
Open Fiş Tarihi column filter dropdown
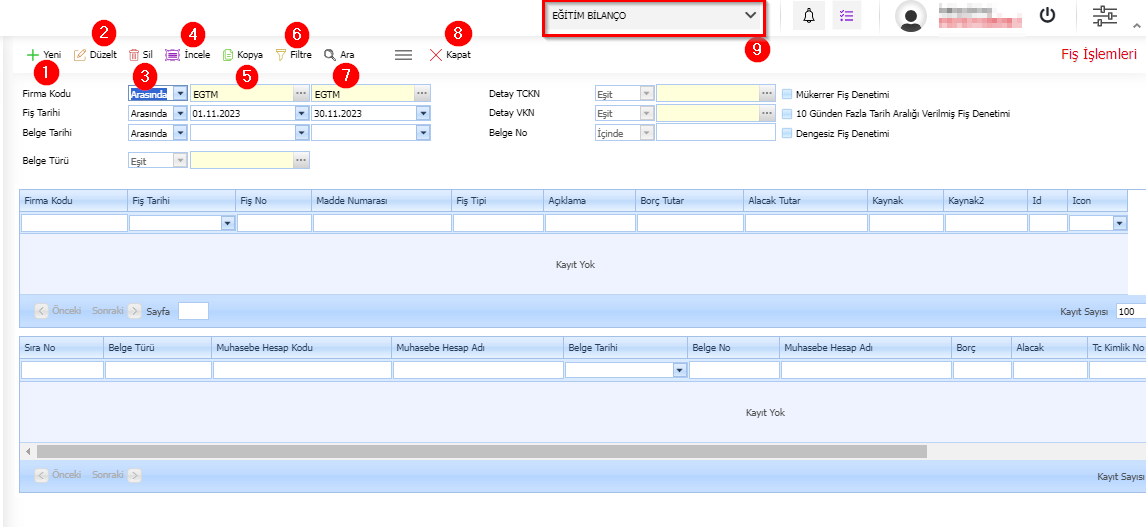coord(227,223)
